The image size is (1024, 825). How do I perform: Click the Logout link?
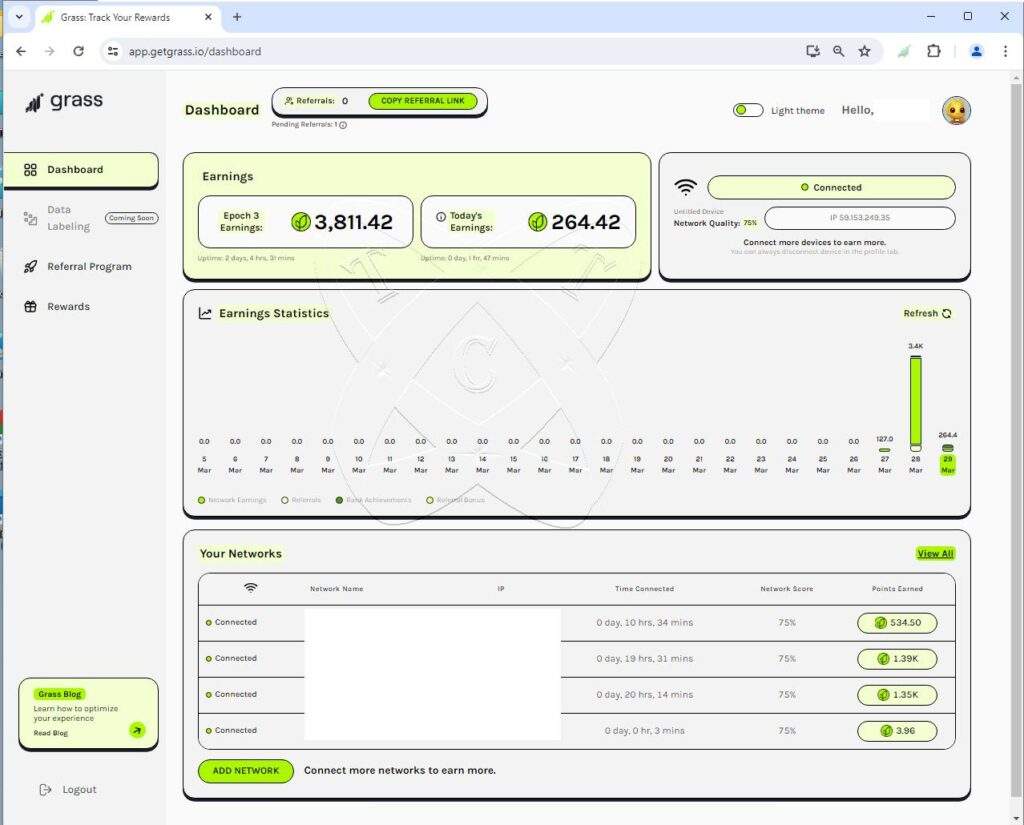(68, 790)
